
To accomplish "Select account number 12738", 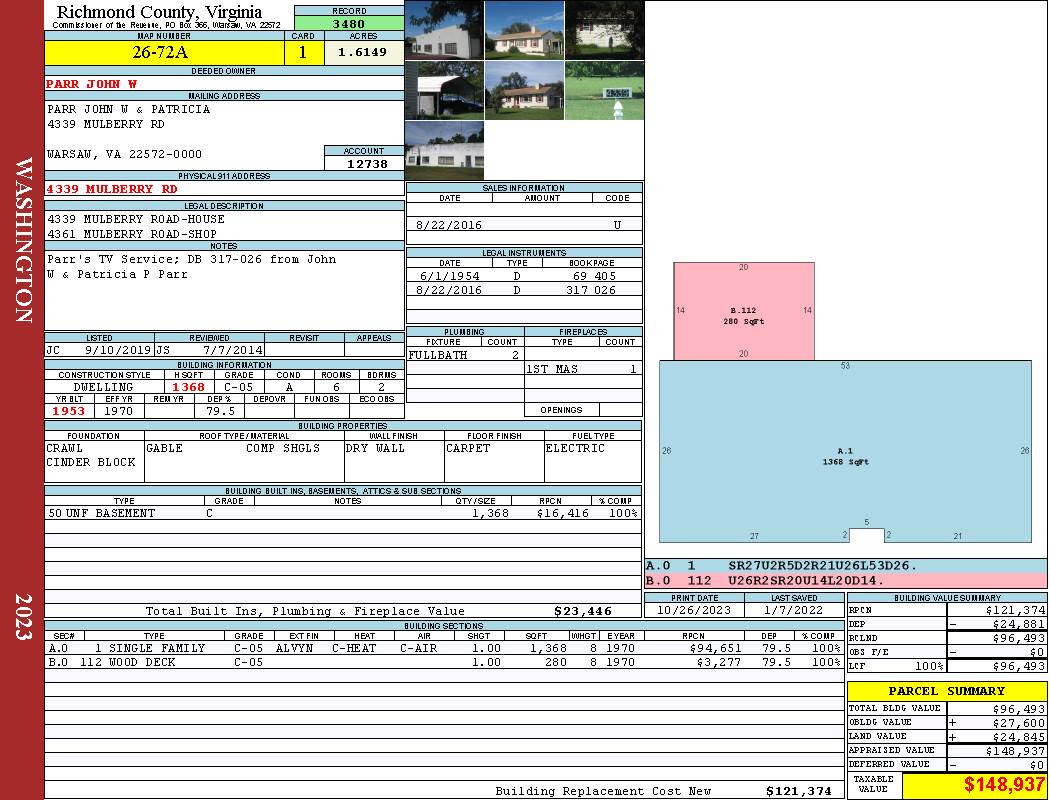I will tap(367, 164).
